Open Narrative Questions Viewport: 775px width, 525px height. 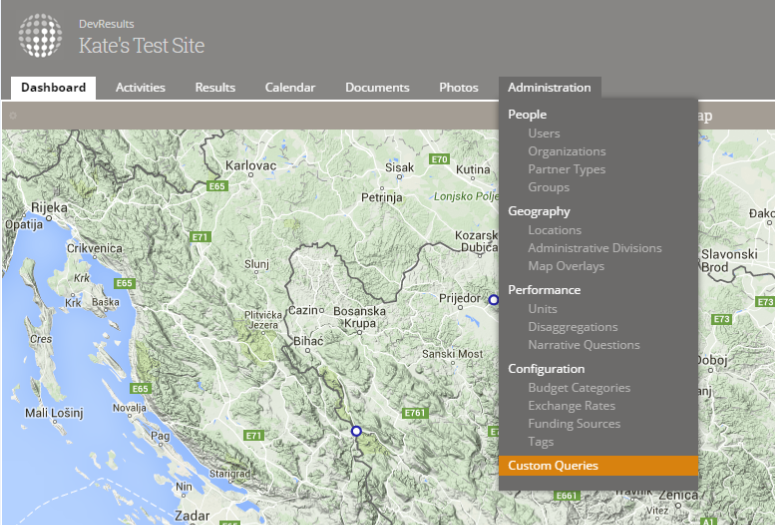coord(584,345)
